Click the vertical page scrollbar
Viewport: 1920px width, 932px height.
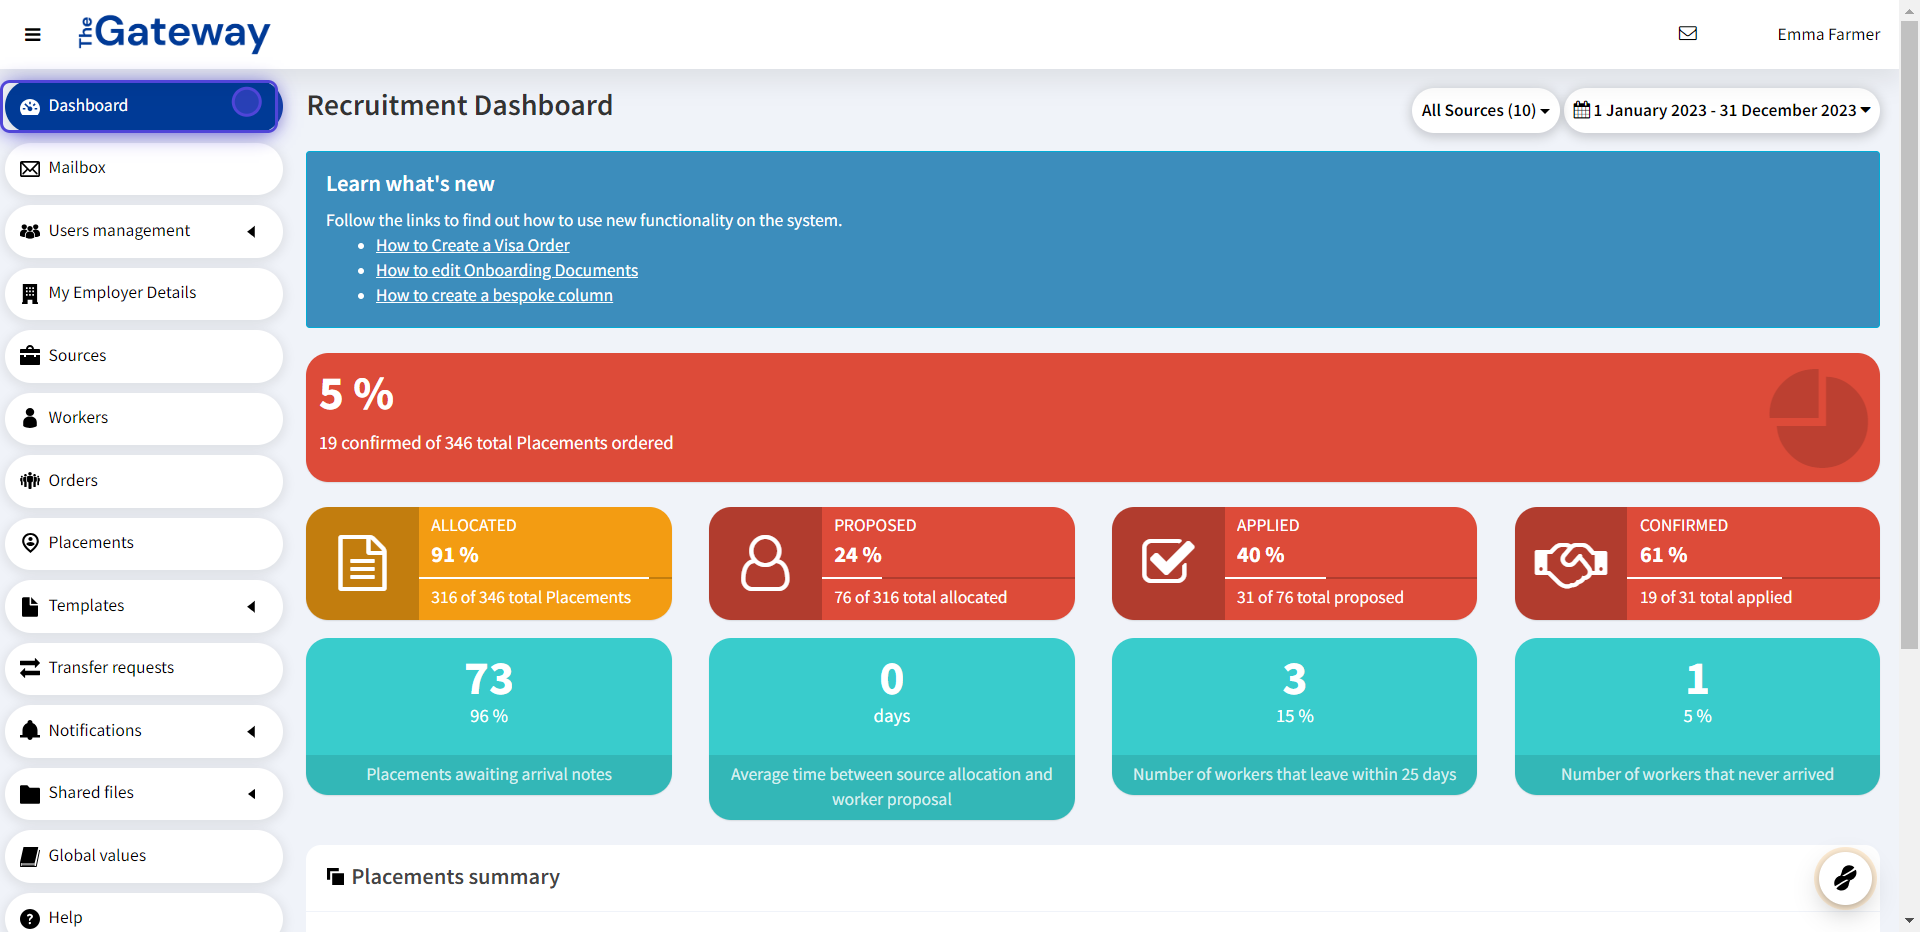[1909, 335]
